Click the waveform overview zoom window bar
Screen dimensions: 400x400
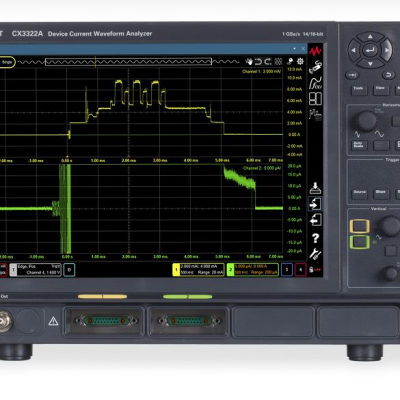coord(128,62)
